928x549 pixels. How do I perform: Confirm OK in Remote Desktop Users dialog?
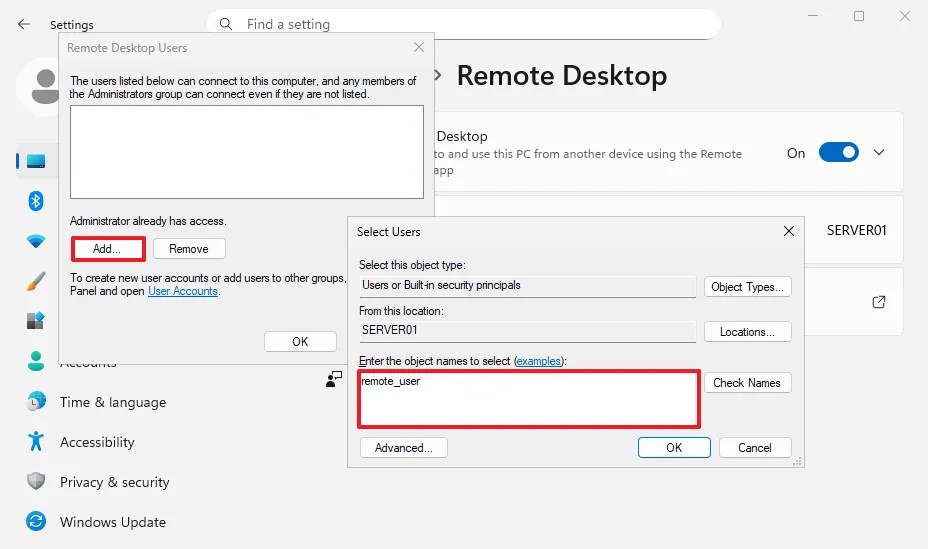coord(300,342)
